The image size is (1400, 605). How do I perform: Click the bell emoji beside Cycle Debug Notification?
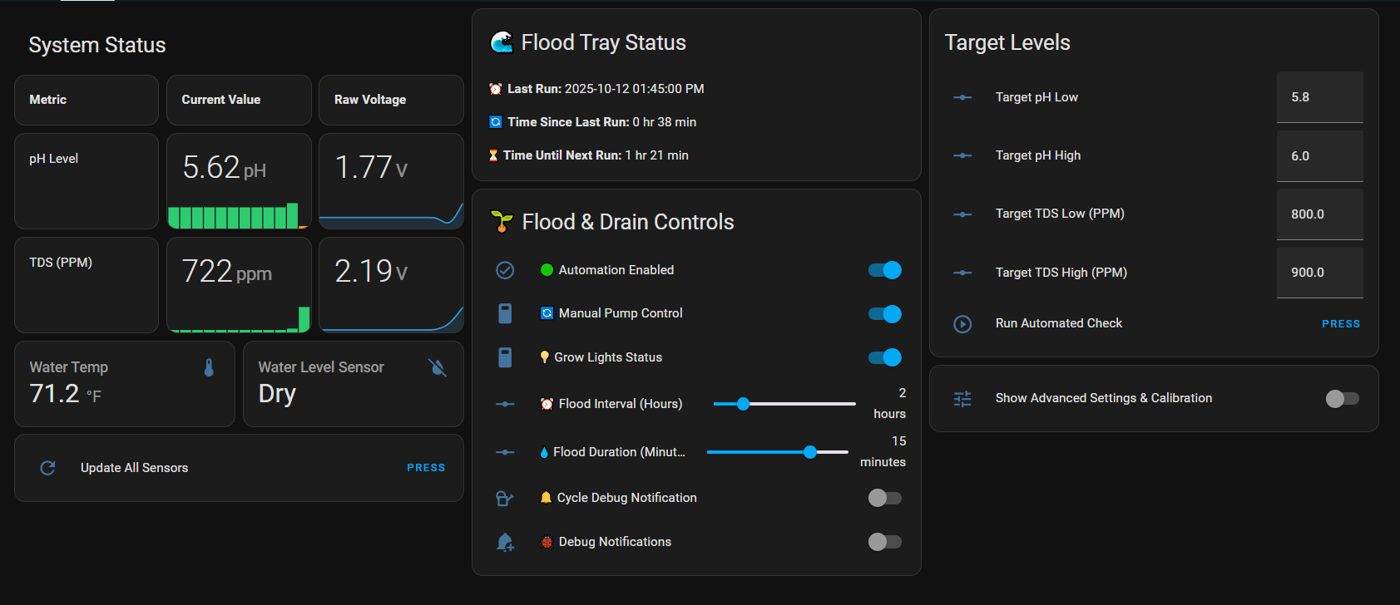546,498
